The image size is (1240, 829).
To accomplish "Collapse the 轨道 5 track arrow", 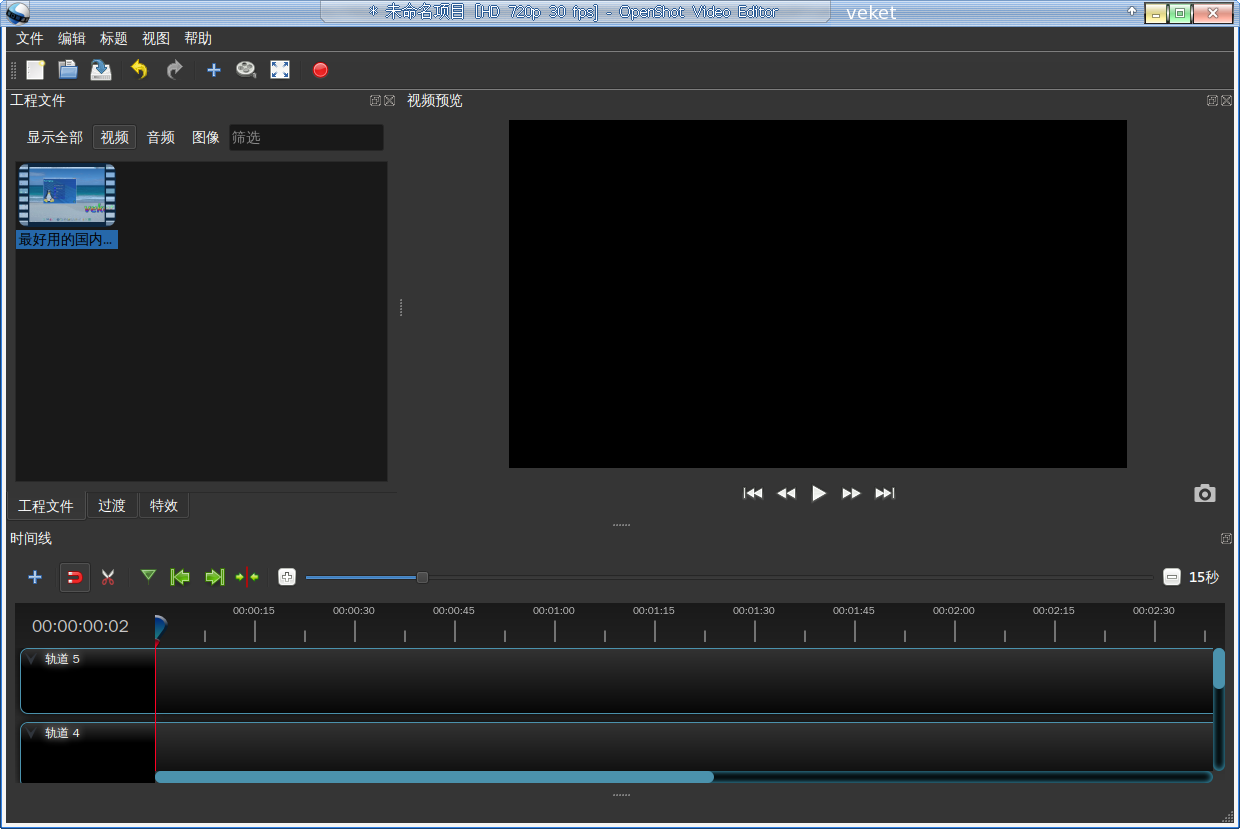I will (31, 659).
